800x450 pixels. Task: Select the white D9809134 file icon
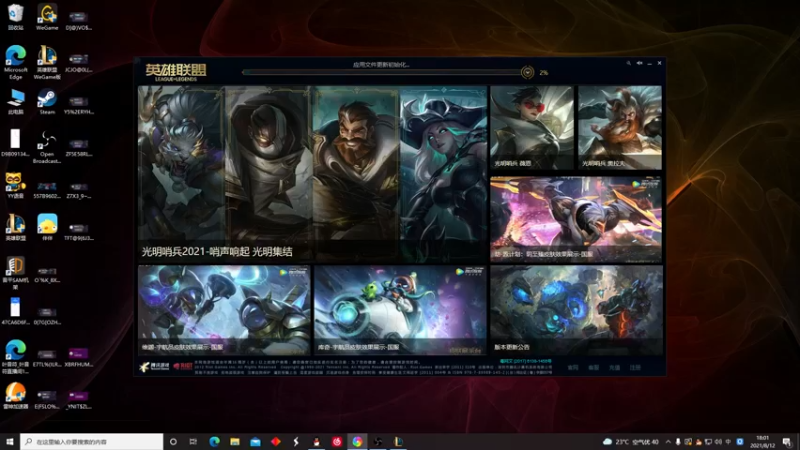[x=15, y=143]
